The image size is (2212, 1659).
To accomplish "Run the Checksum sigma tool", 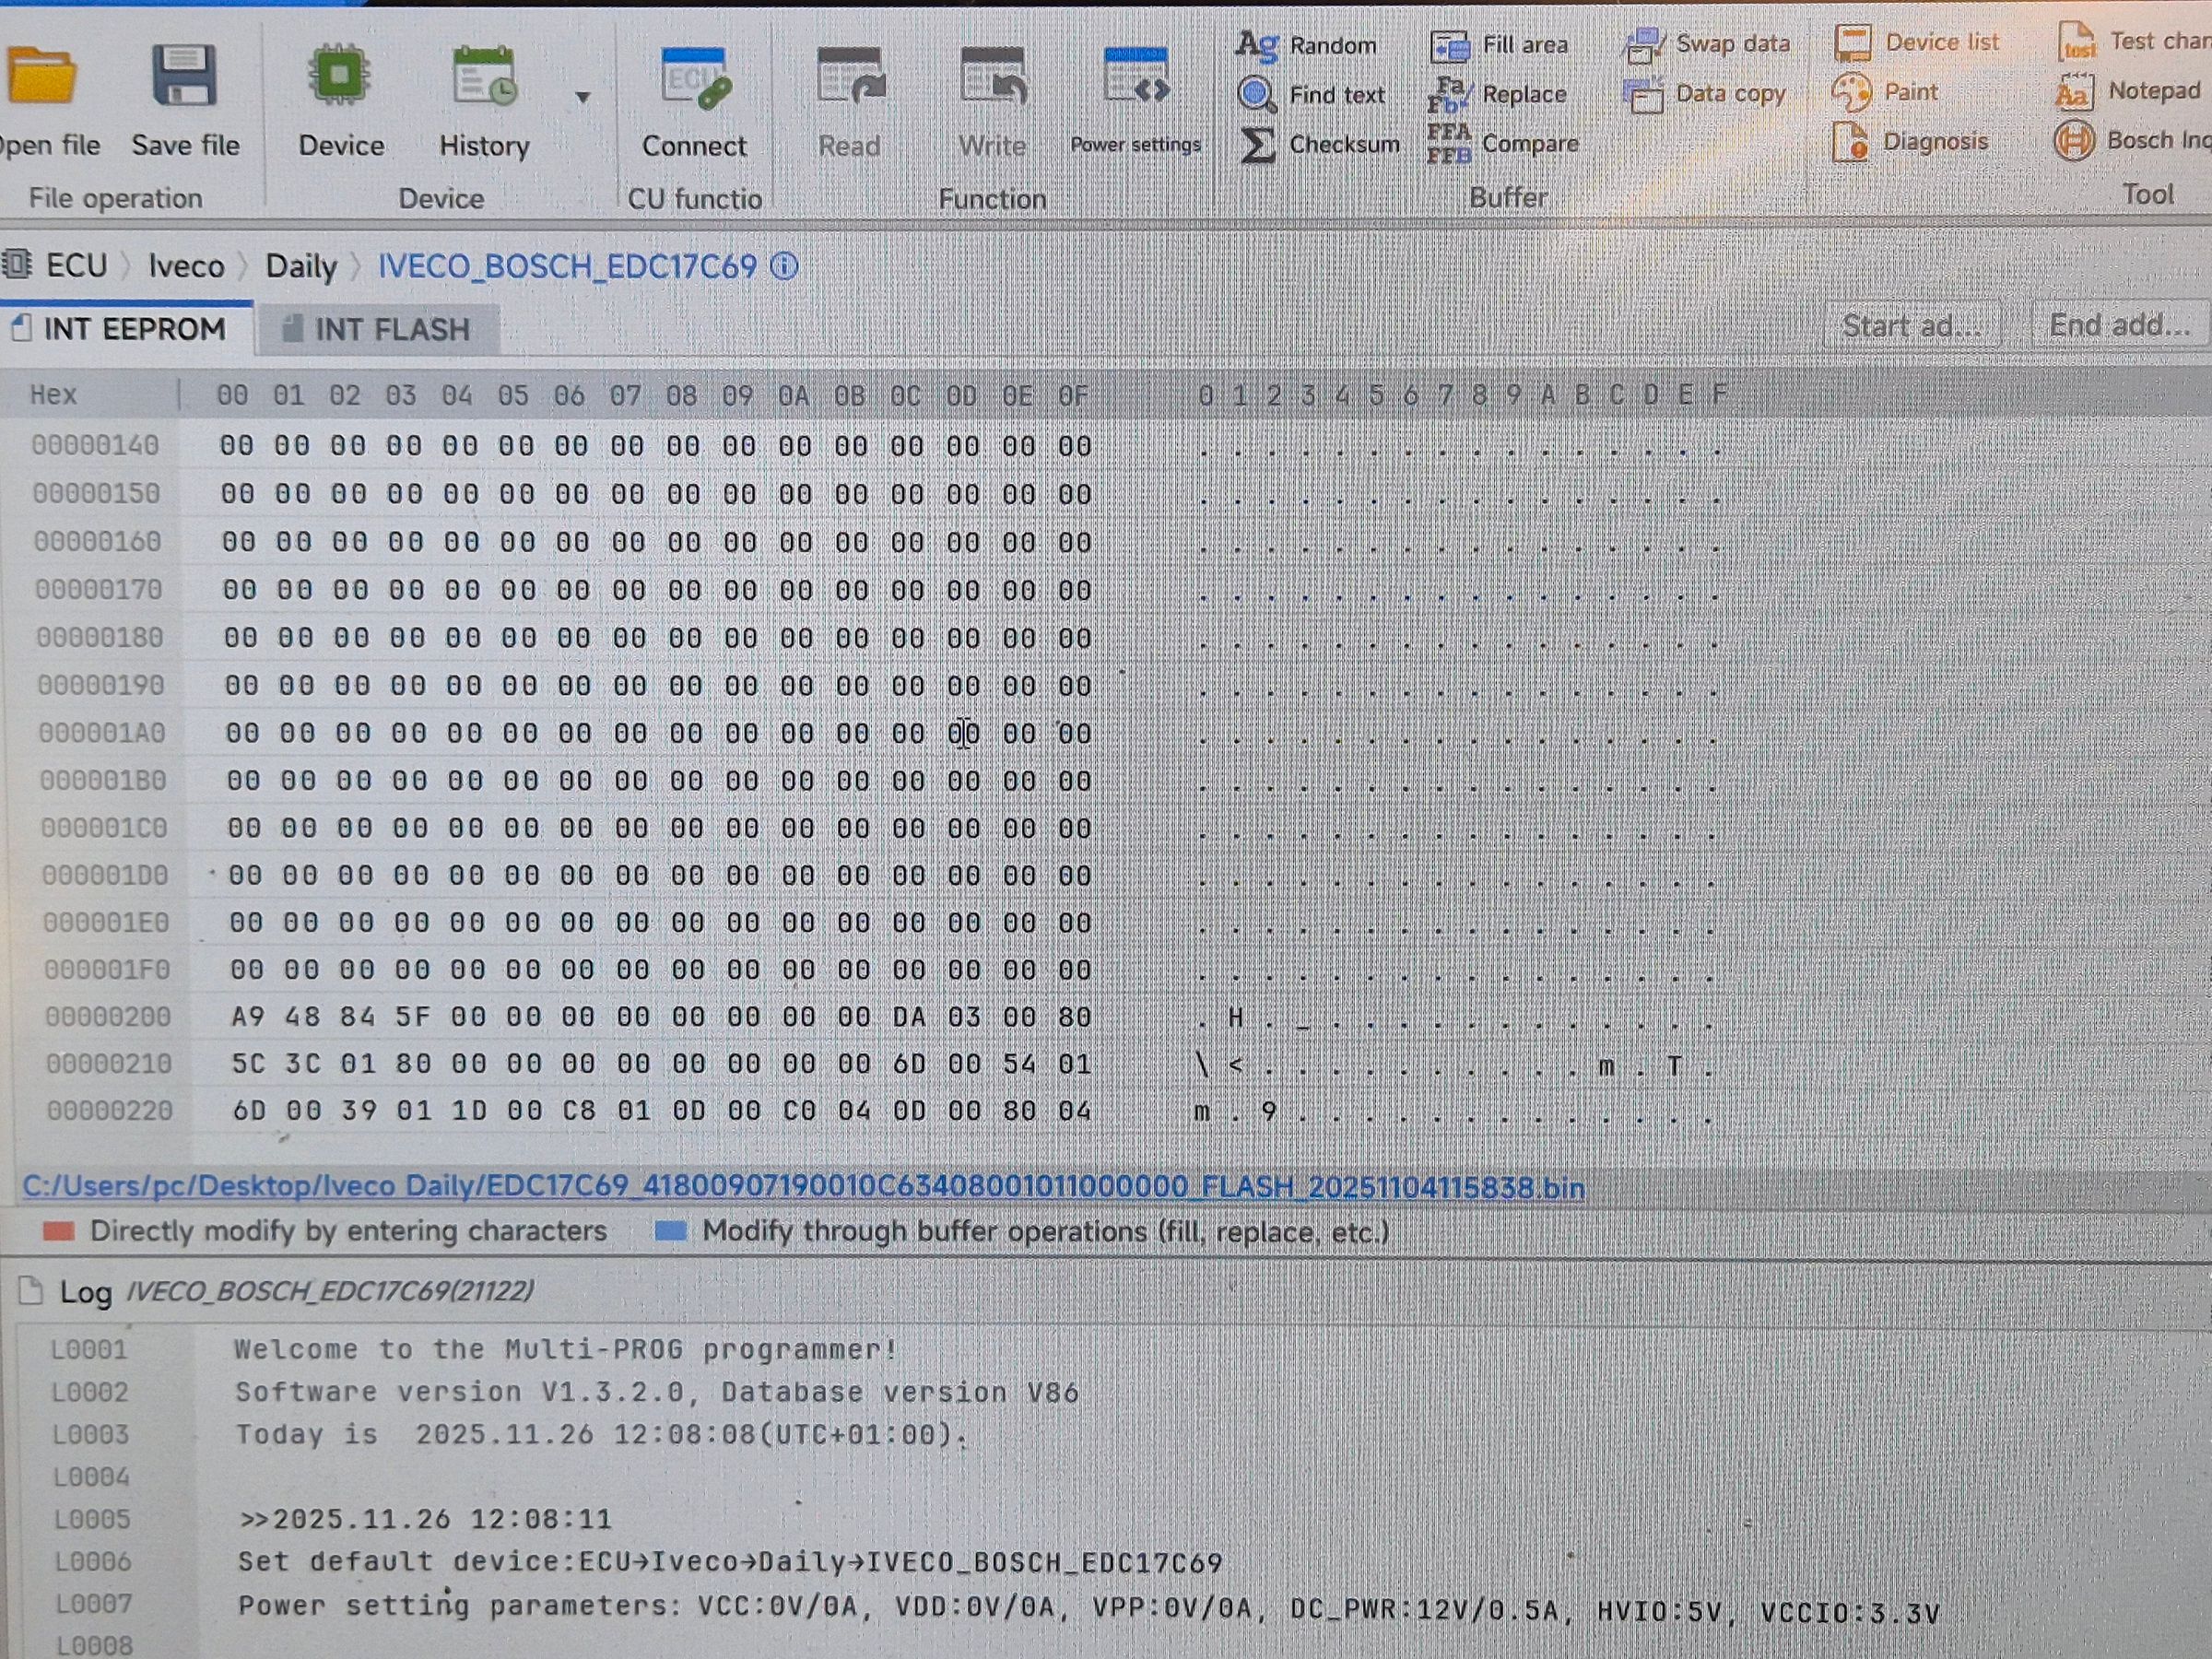I will [x=1258, y=145].
